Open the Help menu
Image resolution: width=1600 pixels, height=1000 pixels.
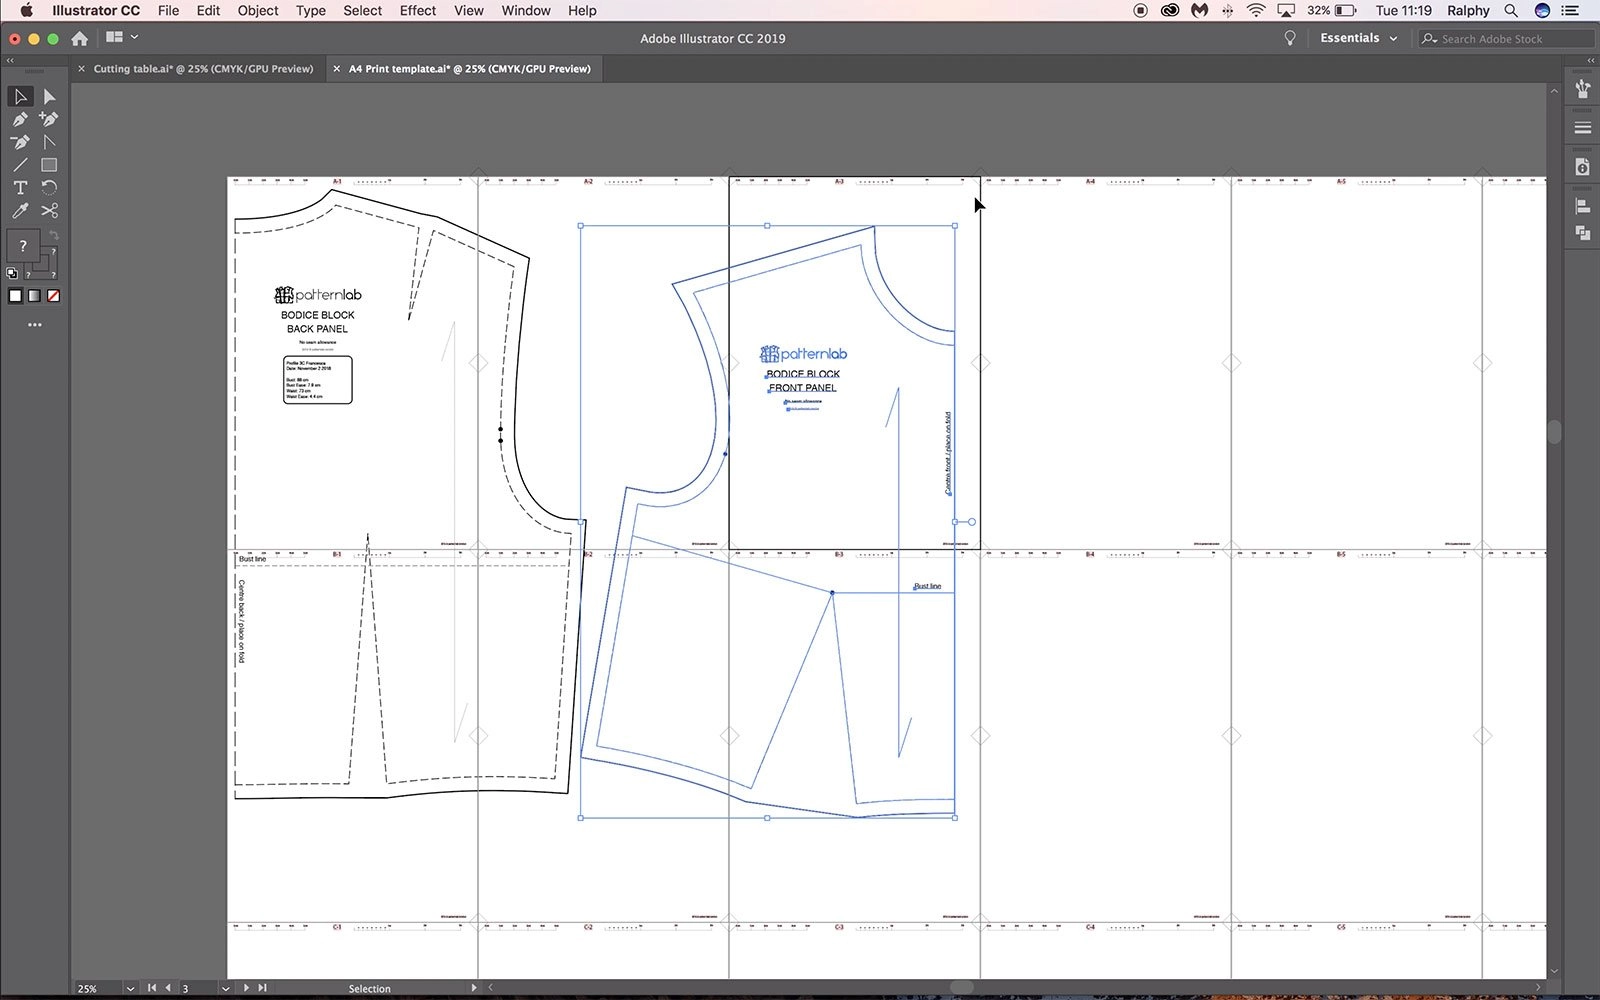(582, 11)
